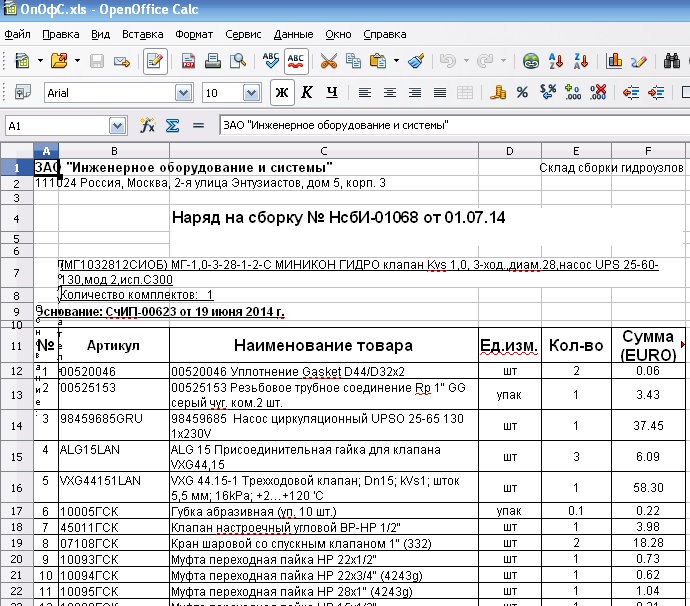Viewport: 690px width, 606px height.
Task: Expand the Arial font name dropdown
Action: tap(184, 93)
